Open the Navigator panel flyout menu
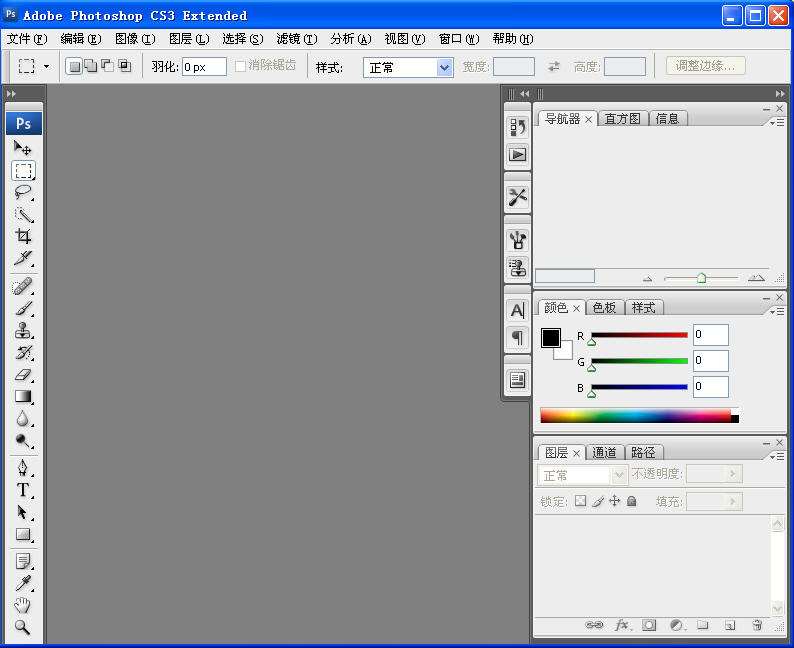The image size is (794, 648). click(x=777, y=123)
